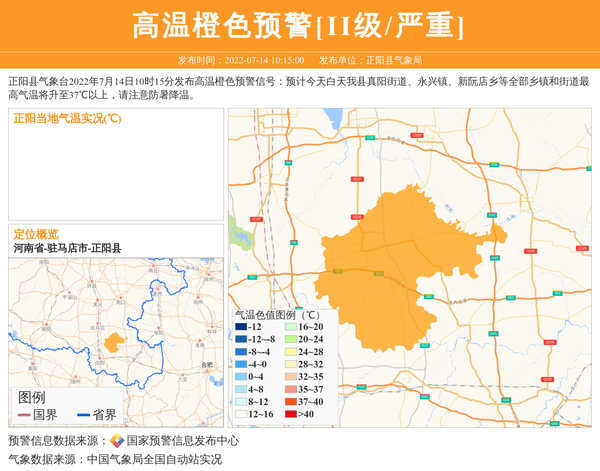Click the small orange county marker in overview map
The image size is (600, 471).
(x=114, y=343)
